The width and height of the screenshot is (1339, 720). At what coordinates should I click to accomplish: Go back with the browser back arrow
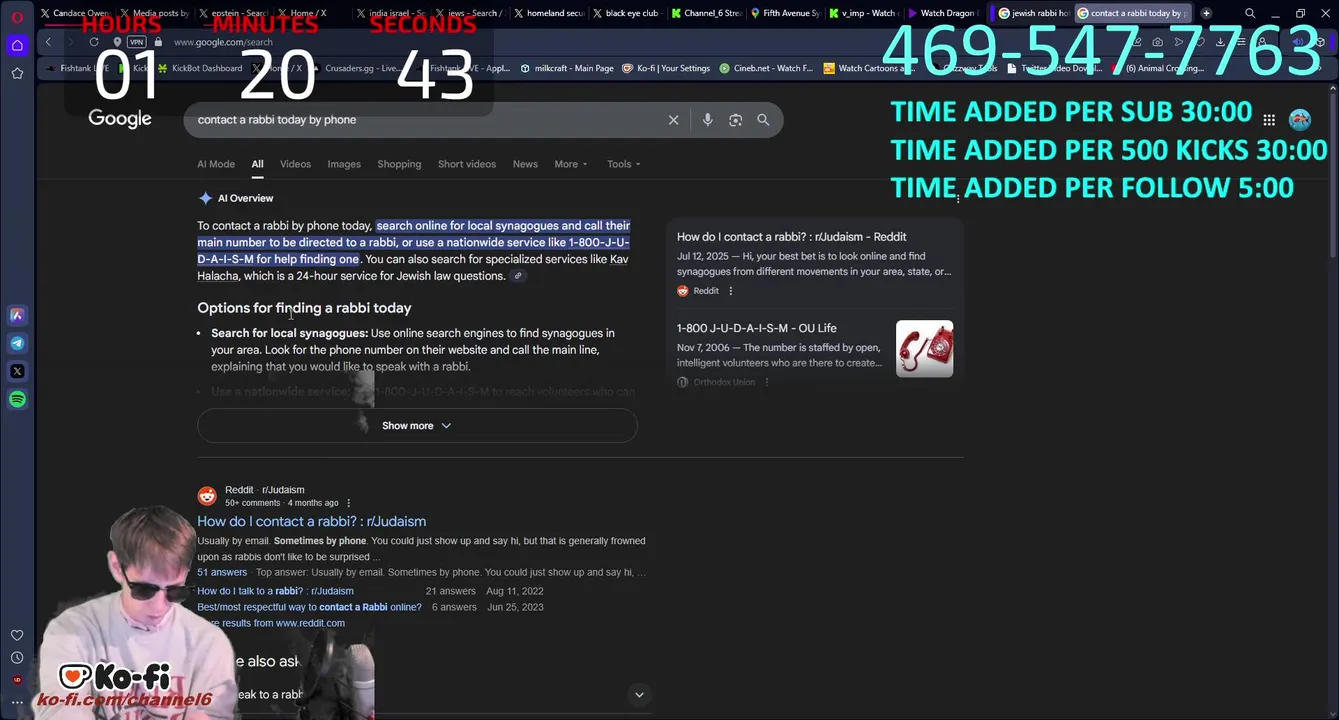48,42
